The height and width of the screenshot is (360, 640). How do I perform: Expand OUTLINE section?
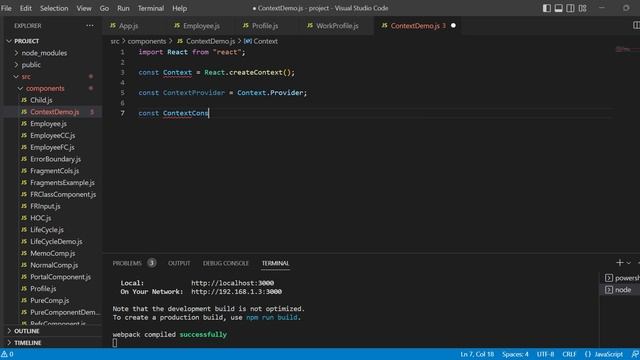(27, 331)
